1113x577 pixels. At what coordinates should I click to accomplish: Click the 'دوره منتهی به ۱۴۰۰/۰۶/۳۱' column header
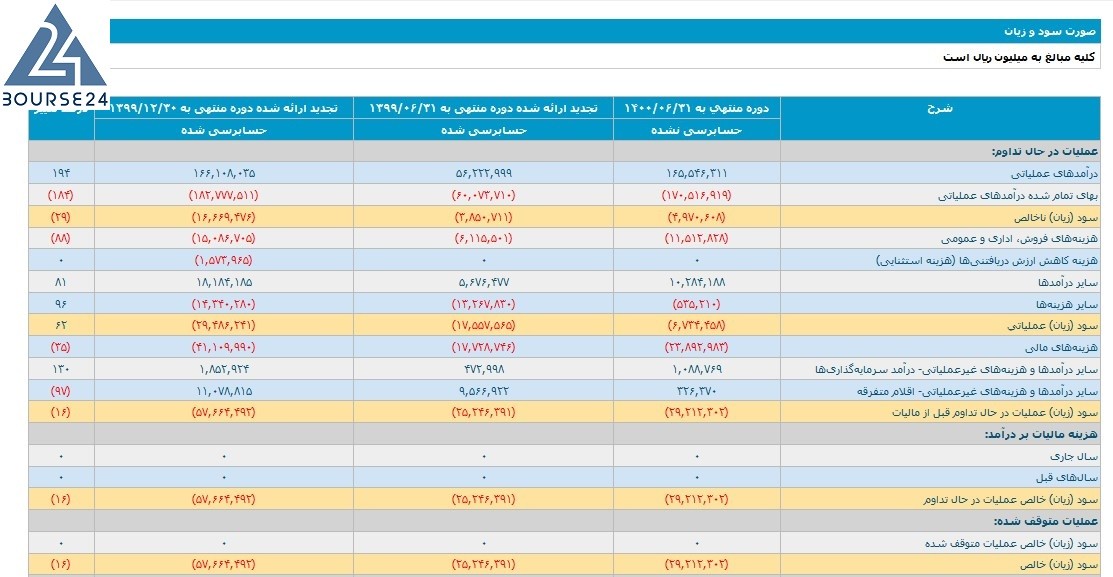[x=696, y=108]
